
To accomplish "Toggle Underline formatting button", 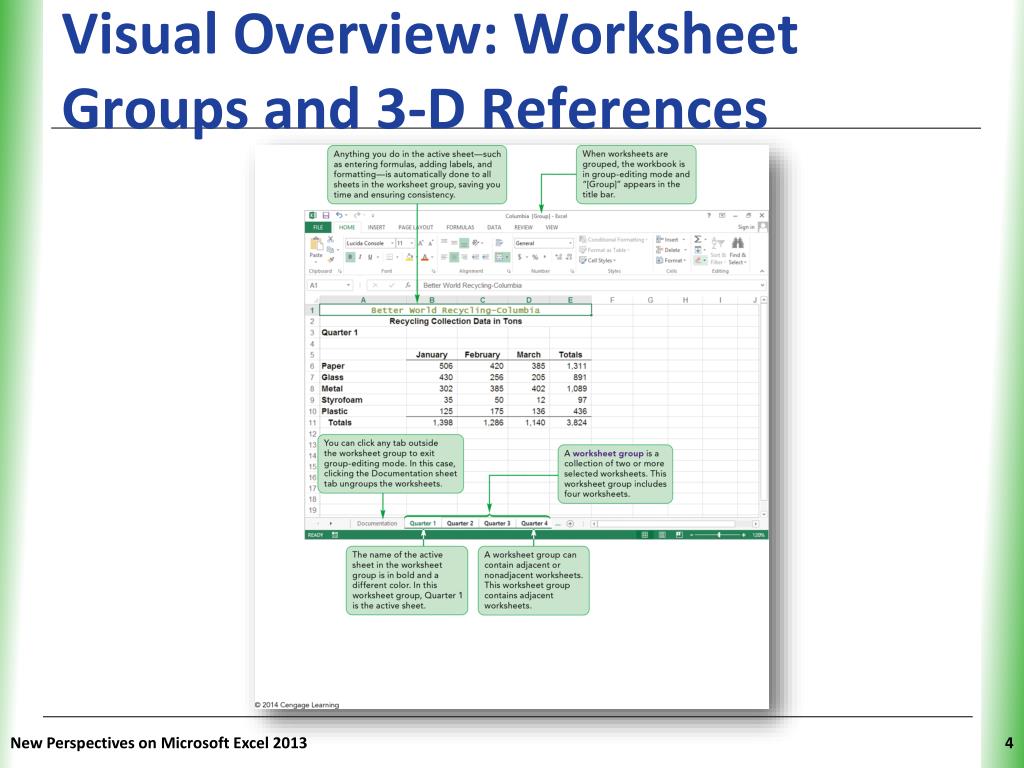I will click(370, 257).
